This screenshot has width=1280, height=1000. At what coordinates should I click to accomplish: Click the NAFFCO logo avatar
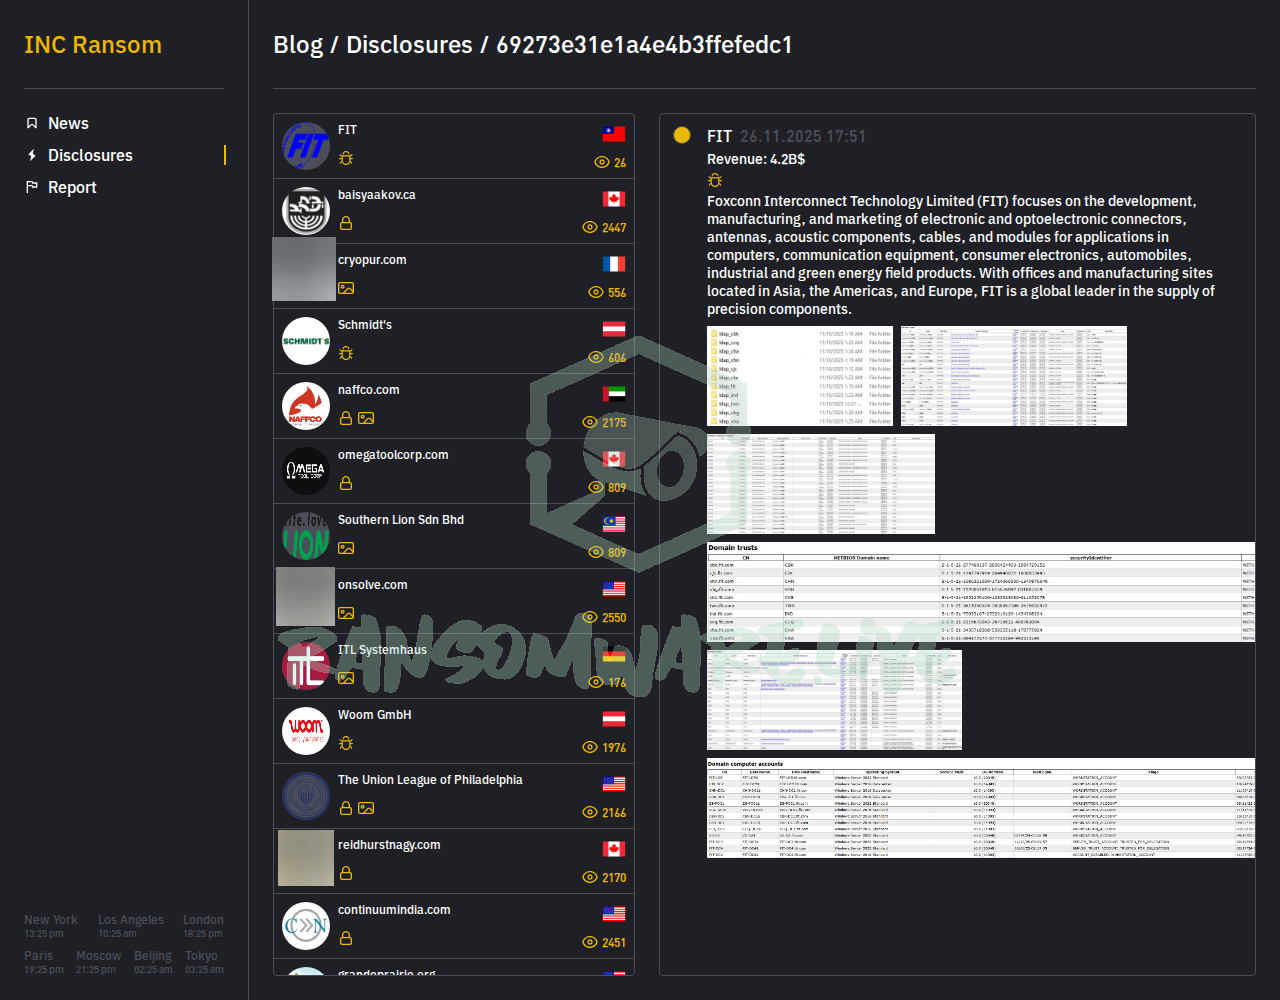point(306,406)
